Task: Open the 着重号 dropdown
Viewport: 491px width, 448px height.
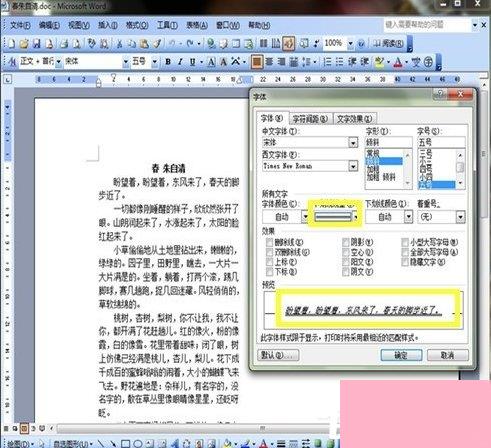Action: click(x=460, y=217)
